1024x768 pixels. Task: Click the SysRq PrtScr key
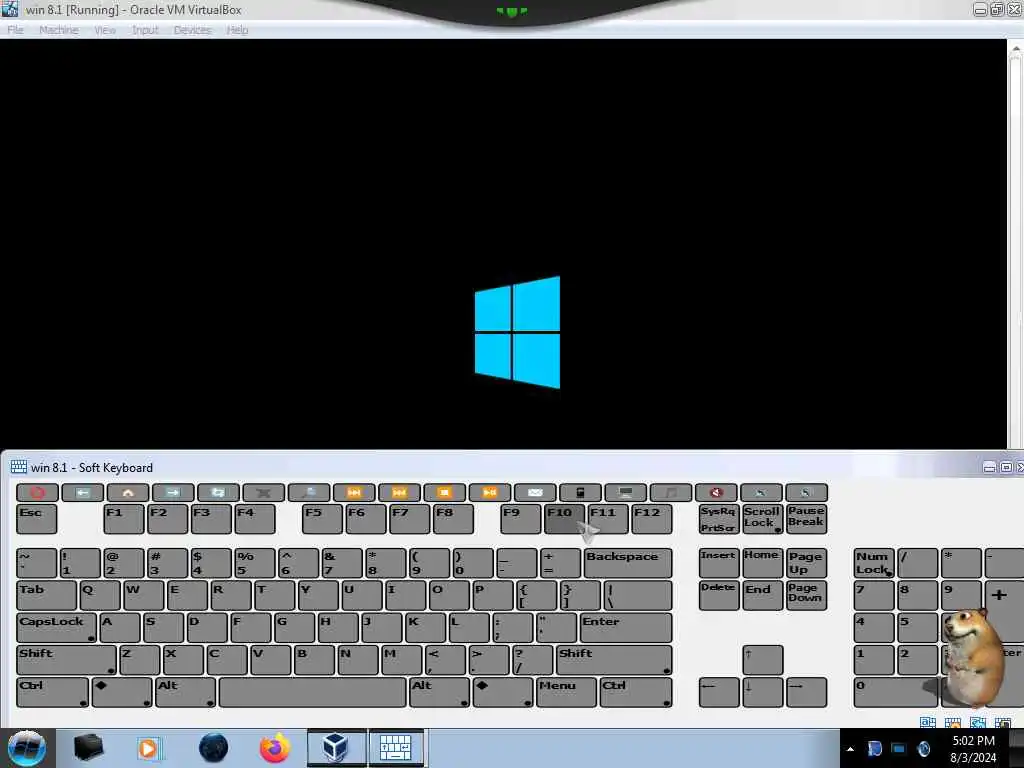pyautogui.click(x=718, y=519)
